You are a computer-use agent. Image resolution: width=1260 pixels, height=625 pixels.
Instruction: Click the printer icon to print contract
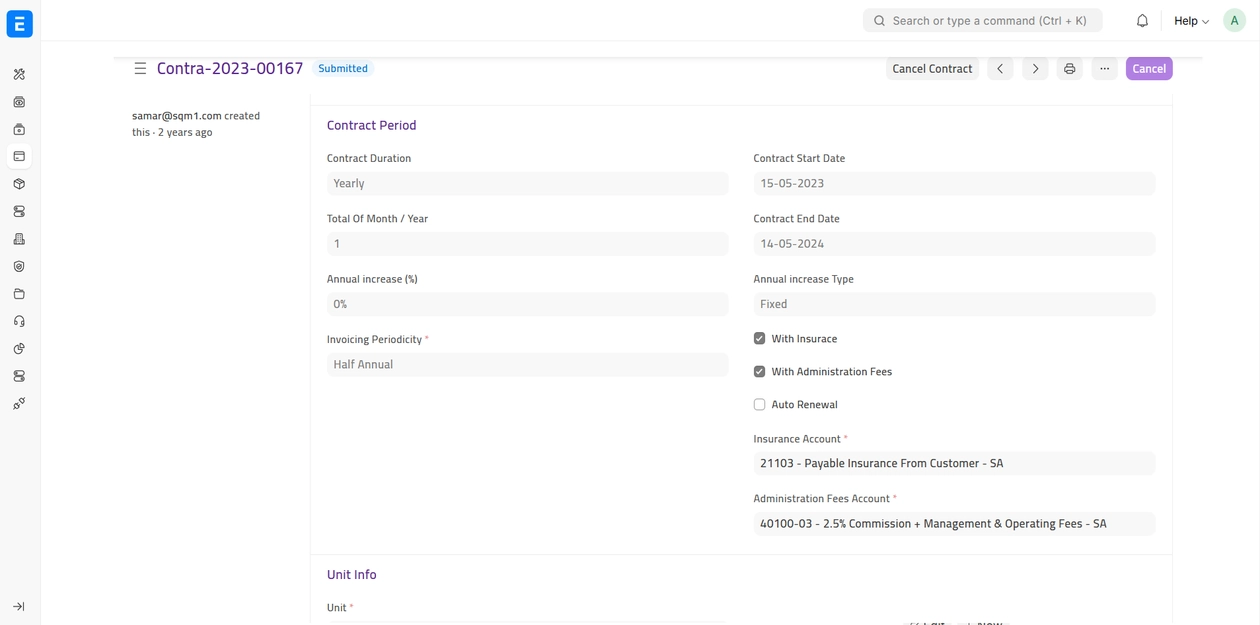1069,69
